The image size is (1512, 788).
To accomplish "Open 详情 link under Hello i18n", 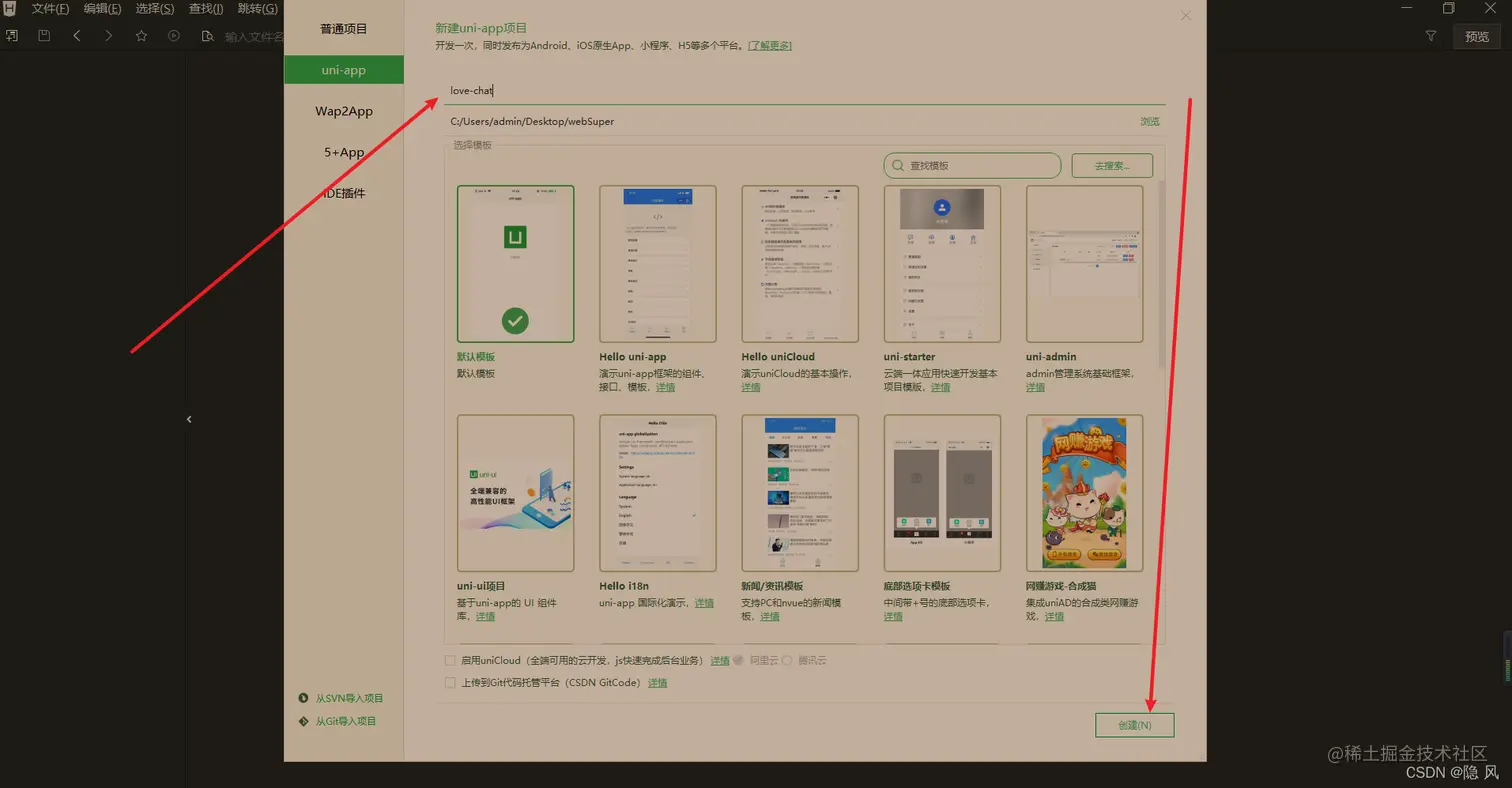I will click(x=704, y=603).
